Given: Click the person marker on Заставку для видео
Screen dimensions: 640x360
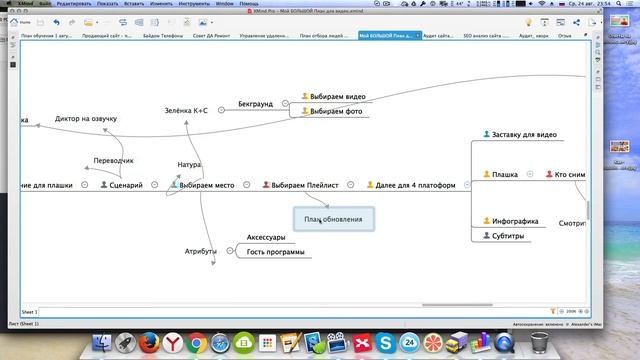Looking at the screenshot, I should (487, 134).
